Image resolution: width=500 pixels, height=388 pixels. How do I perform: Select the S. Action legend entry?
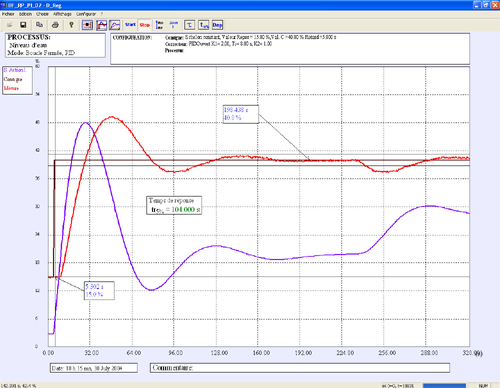click(x=14, y=70)
